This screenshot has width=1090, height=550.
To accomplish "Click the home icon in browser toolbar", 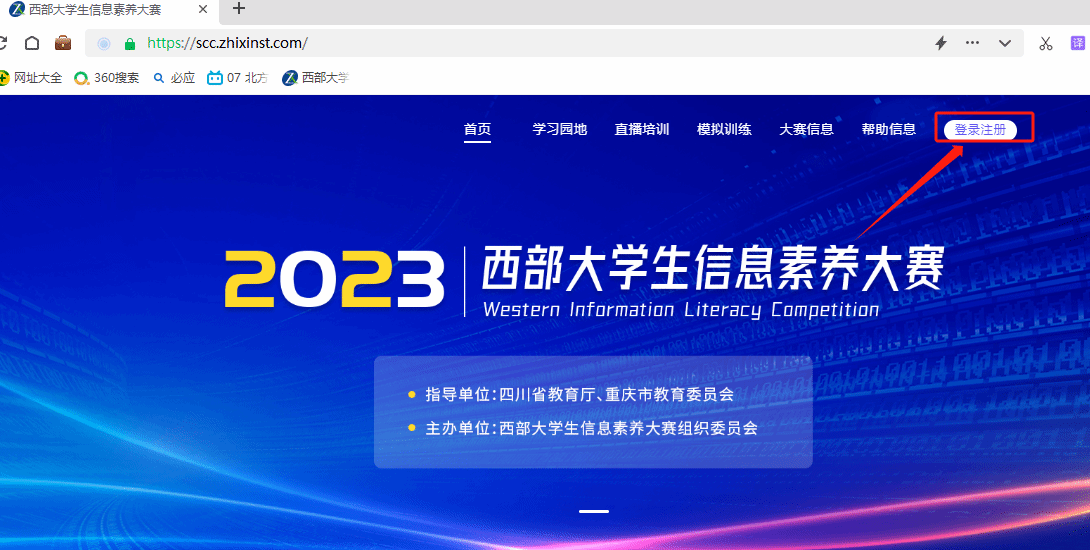I will pyautogui.click(x=32, y=43).
